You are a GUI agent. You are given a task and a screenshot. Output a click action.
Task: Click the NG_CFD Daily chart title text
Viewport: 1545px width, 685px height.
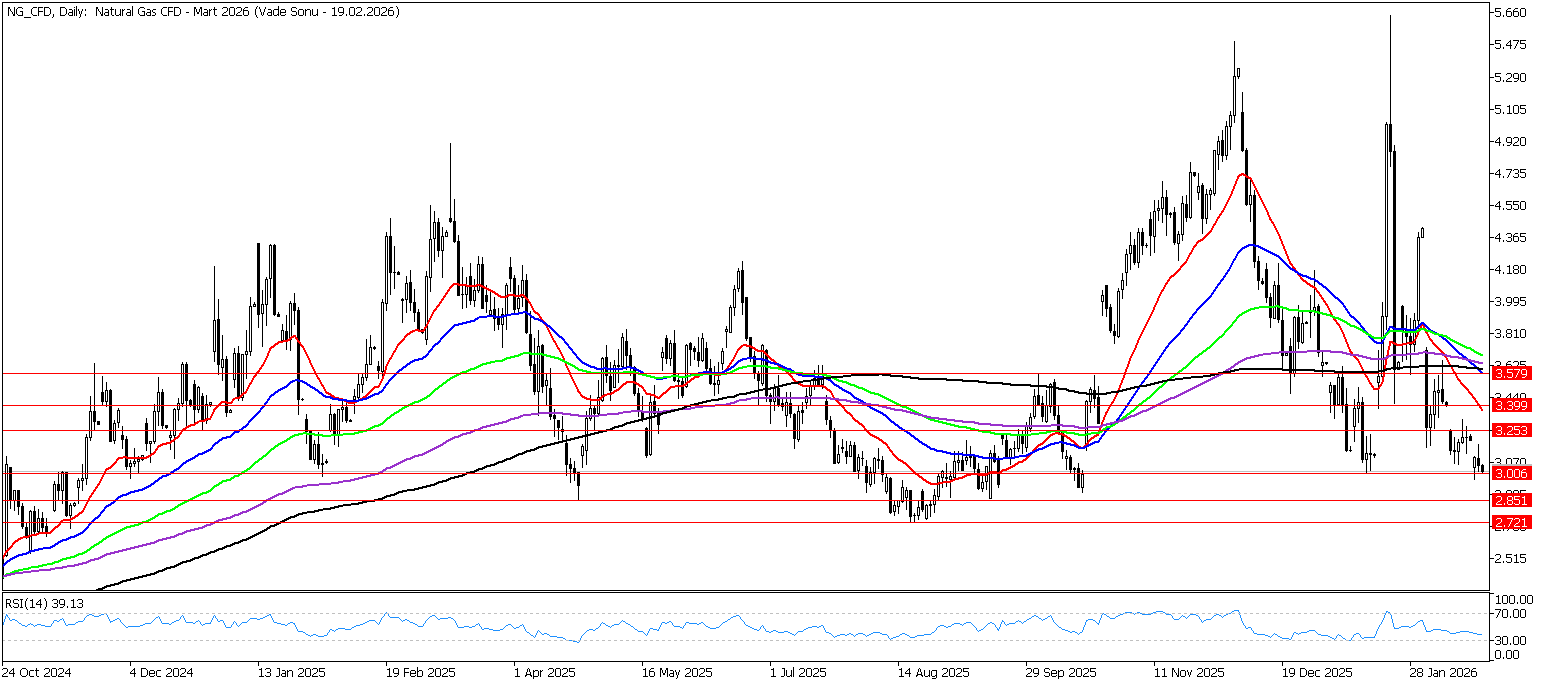click(x=203, y=12)
